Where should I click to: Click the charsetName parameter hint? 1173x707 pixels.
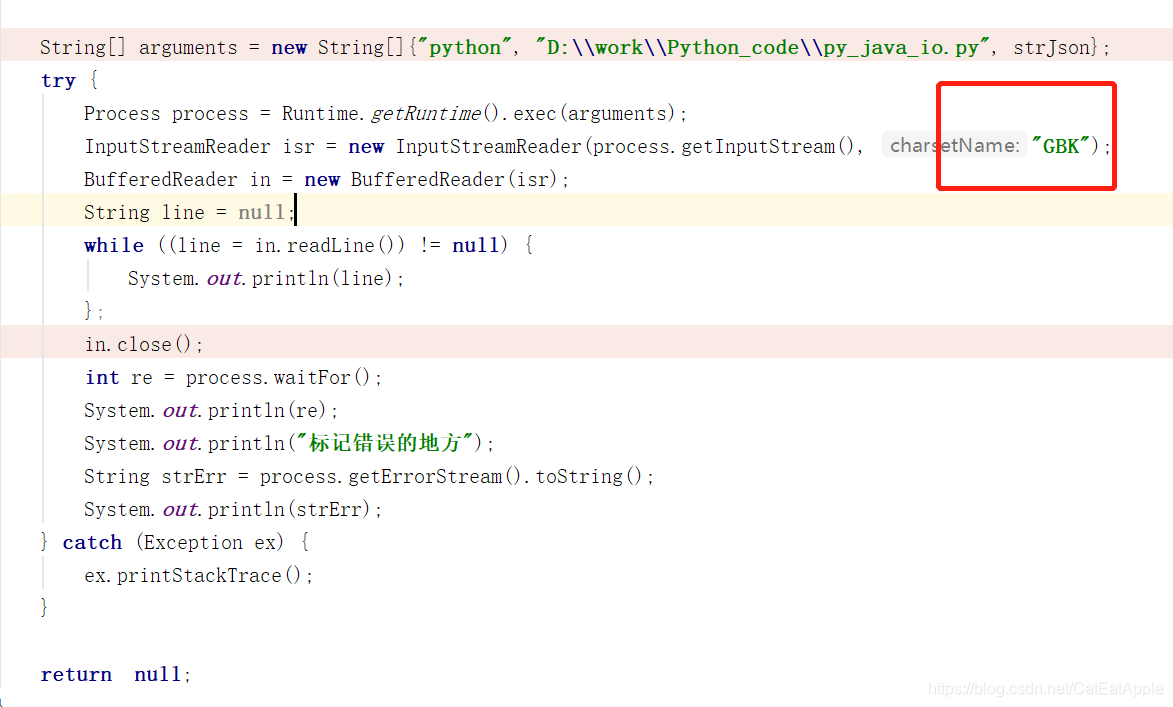click(x=954, y=145)
